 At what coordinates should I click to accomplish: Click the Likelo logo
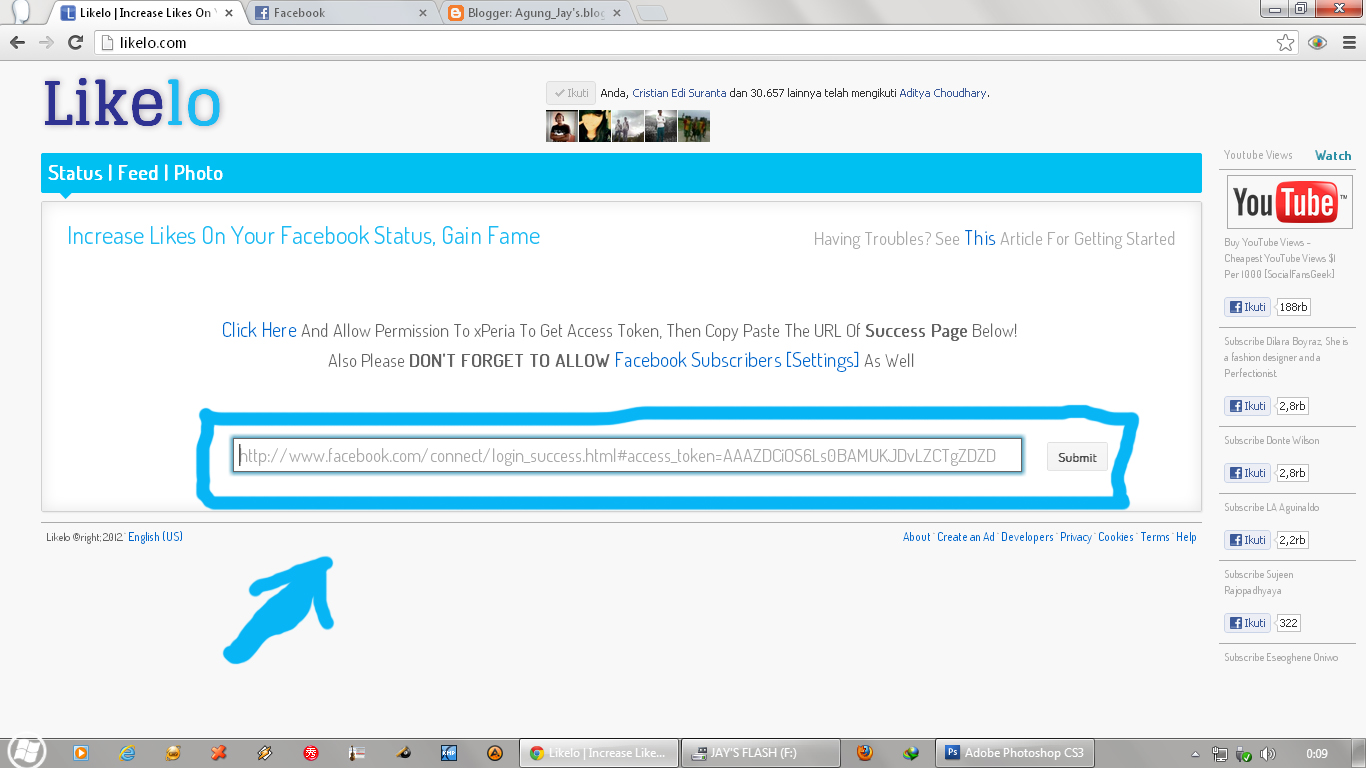pos(131,104)
